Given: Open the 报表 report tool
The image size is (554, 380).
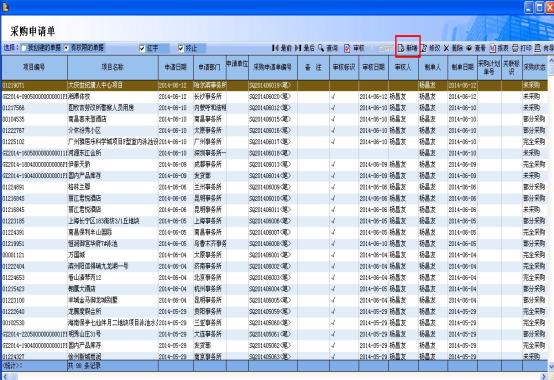Looking at the screenshot, I should click(499, 48).
